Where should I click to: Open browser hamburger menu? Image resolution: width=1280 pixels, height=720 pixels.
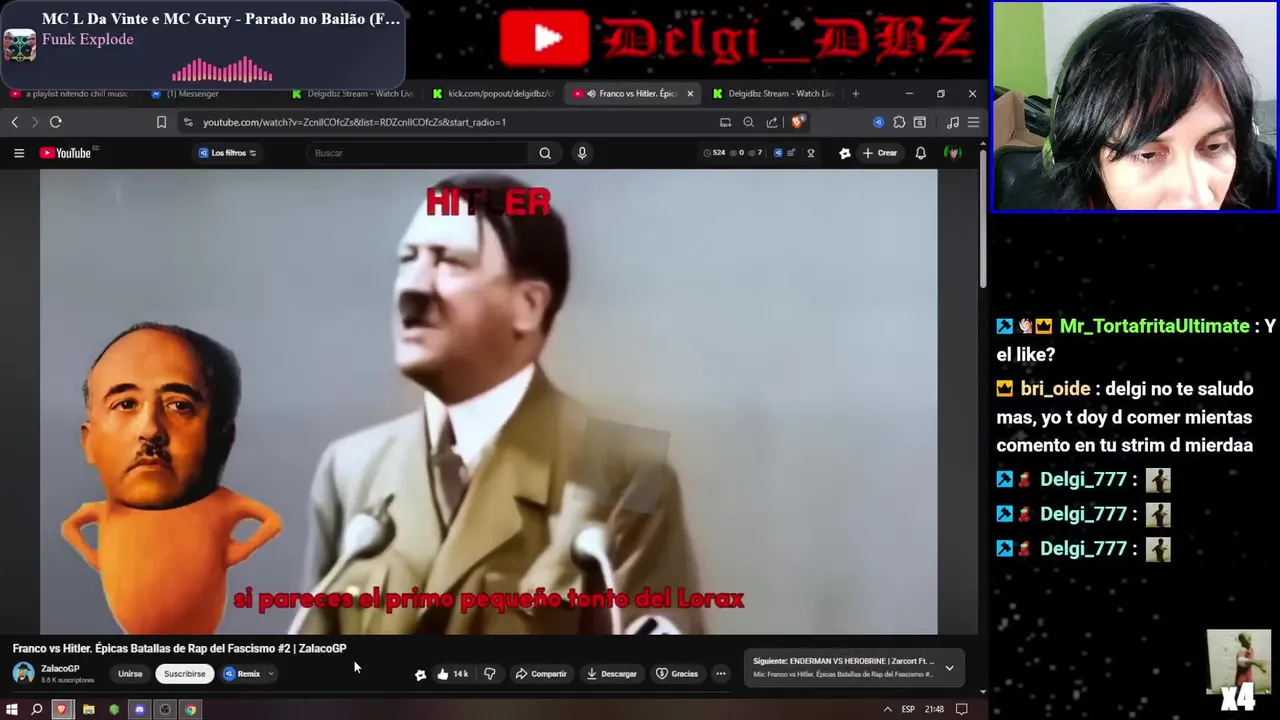[973, 122]
